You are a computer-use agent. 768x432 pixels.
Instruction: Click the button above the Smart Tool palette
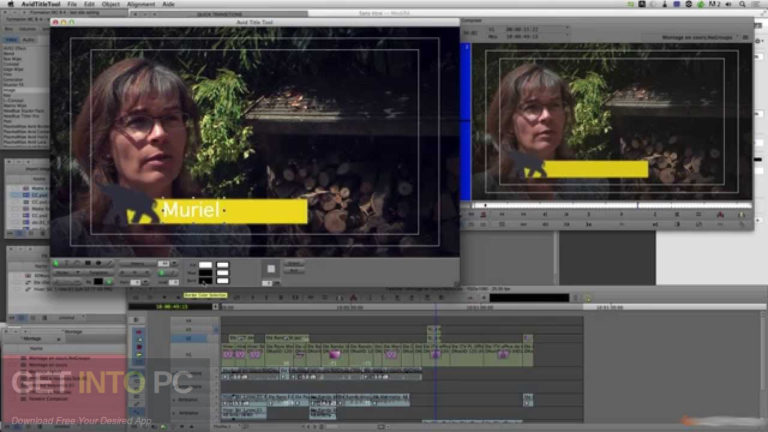point(136,319)
